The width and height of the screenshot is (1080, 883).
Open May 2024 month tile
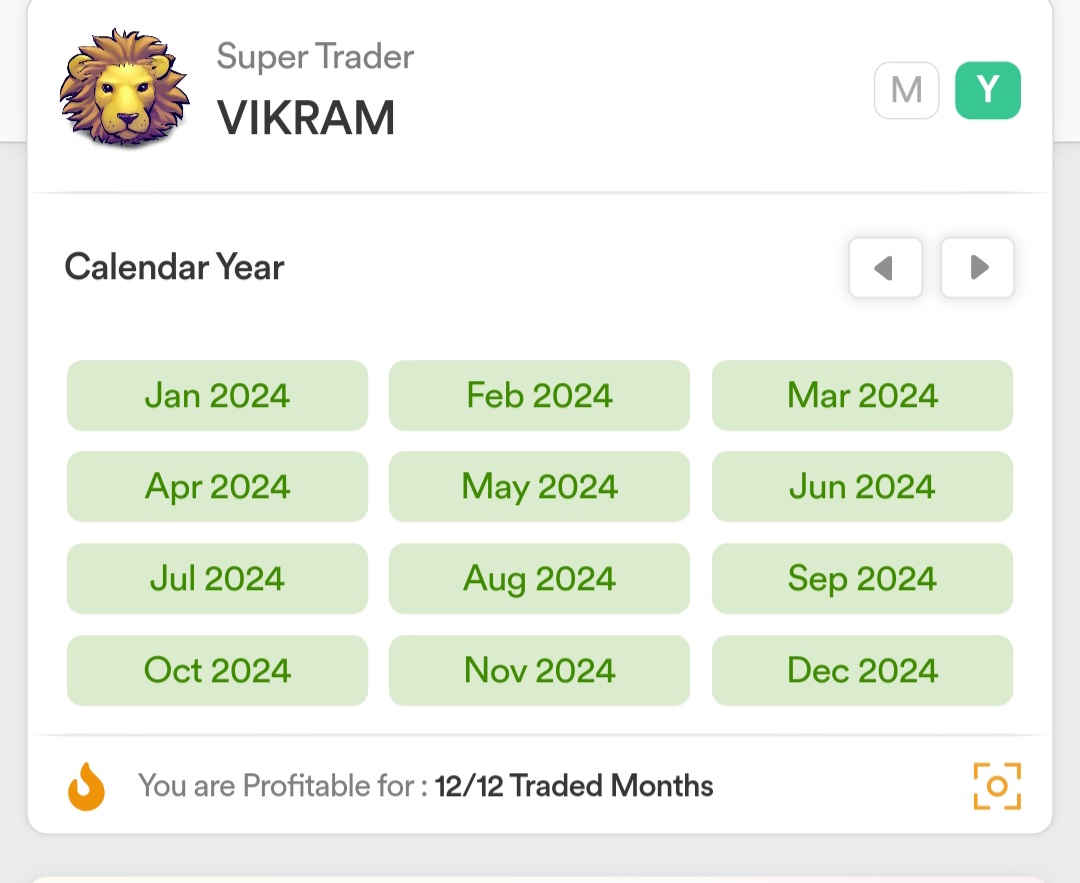click(x=539, y=486)
